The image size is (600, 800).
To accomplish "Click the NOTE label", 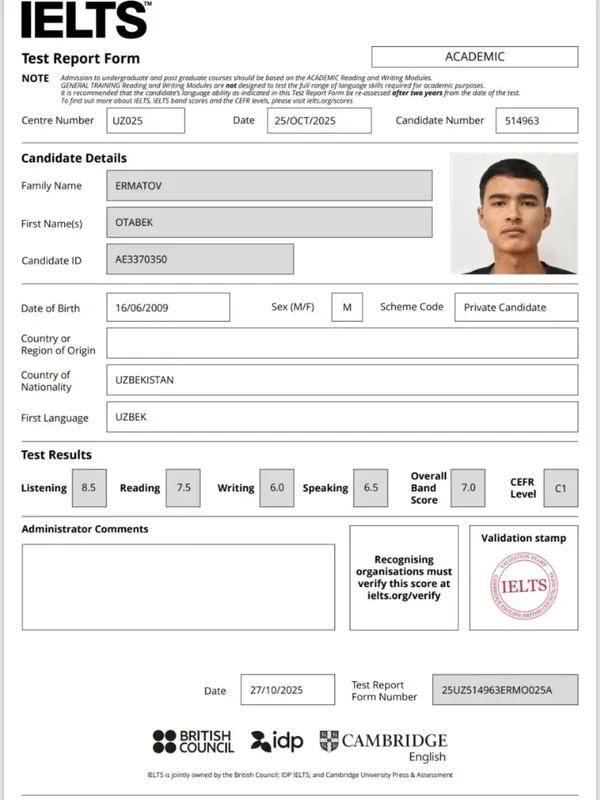I will pos(35,79).
